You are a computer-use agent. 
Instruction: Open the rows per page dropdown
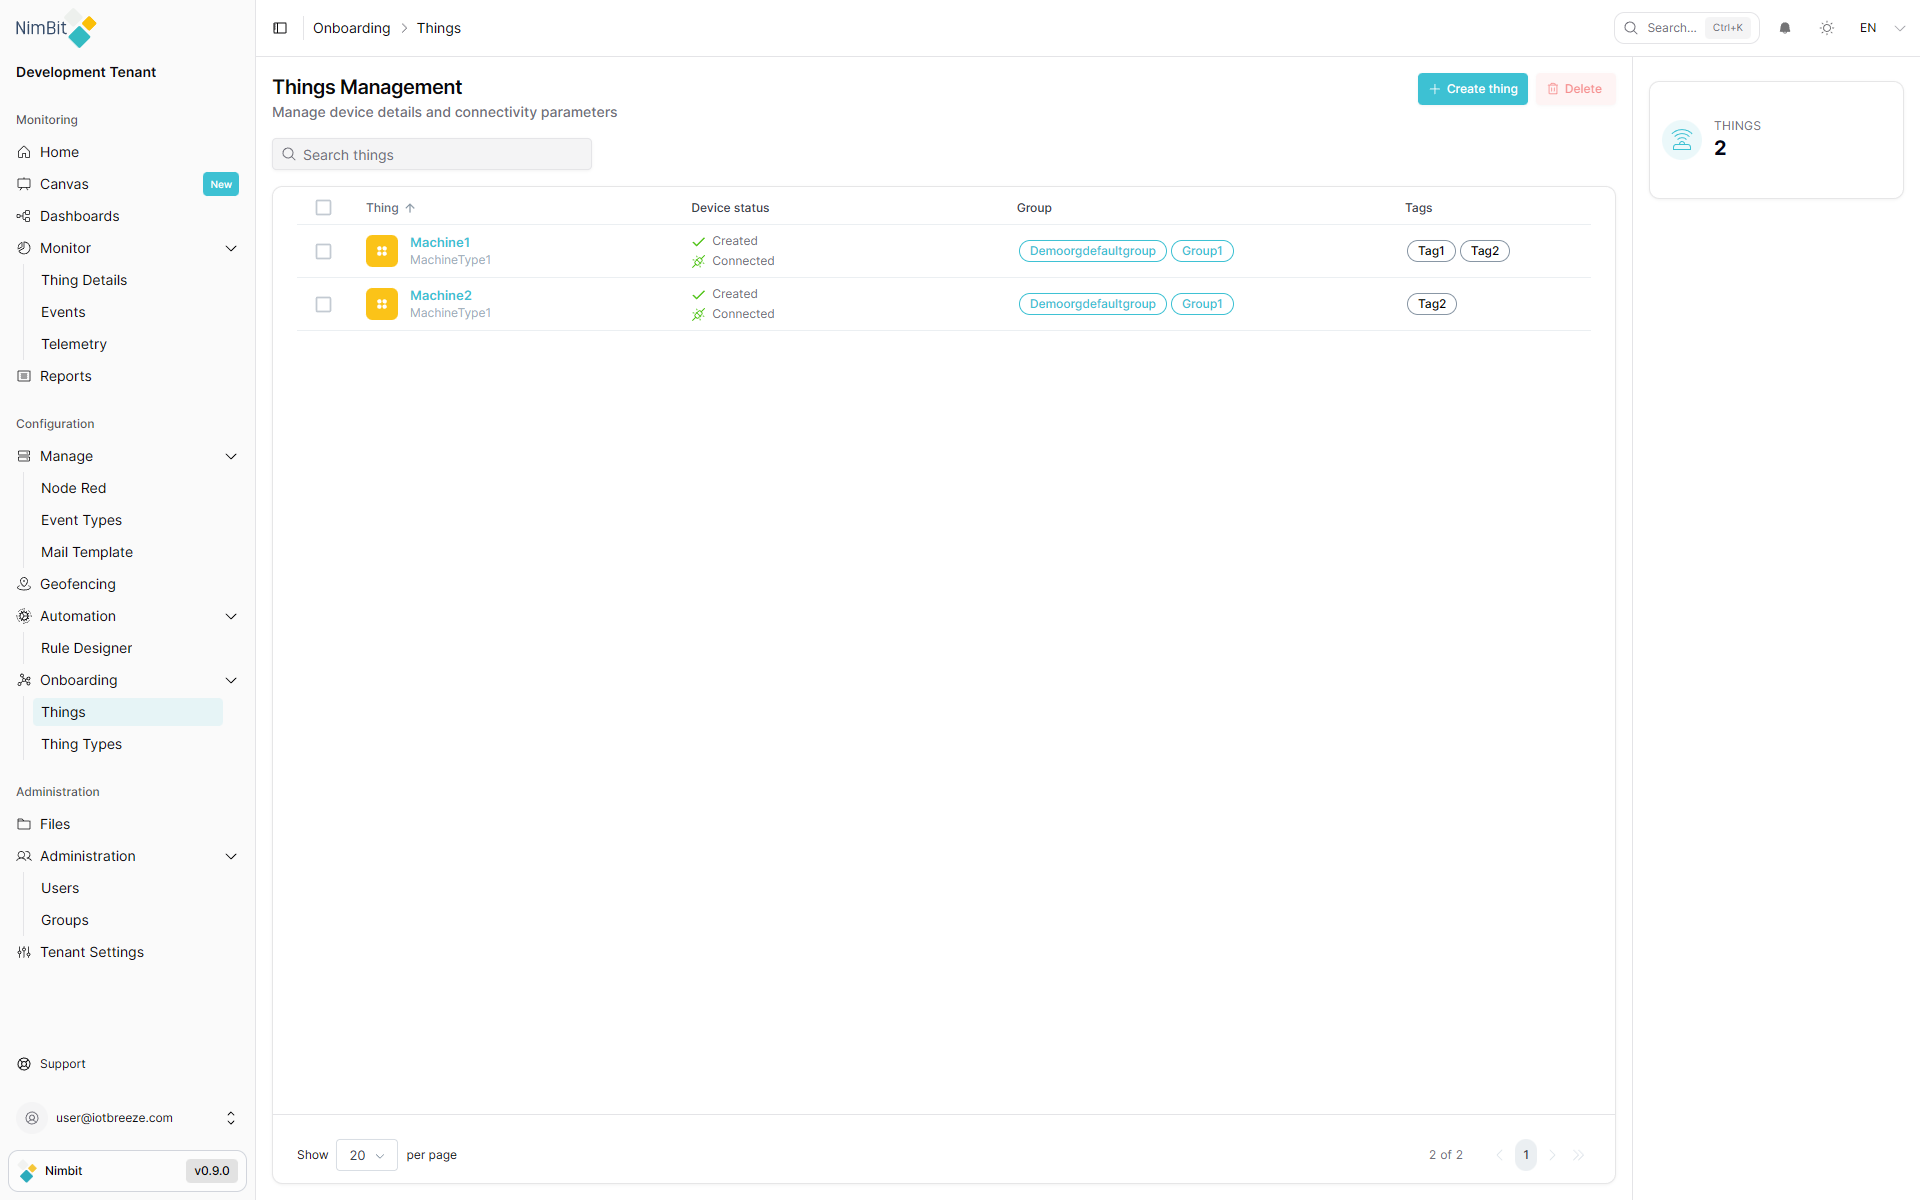pyautogui.click(x=366, y=1155)
